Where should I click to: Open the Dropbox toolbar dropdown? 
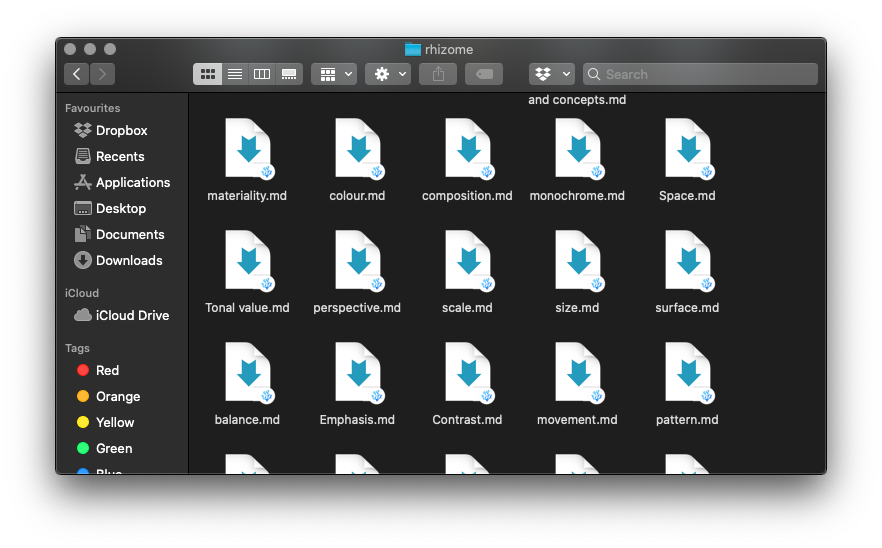coord(552,74)
